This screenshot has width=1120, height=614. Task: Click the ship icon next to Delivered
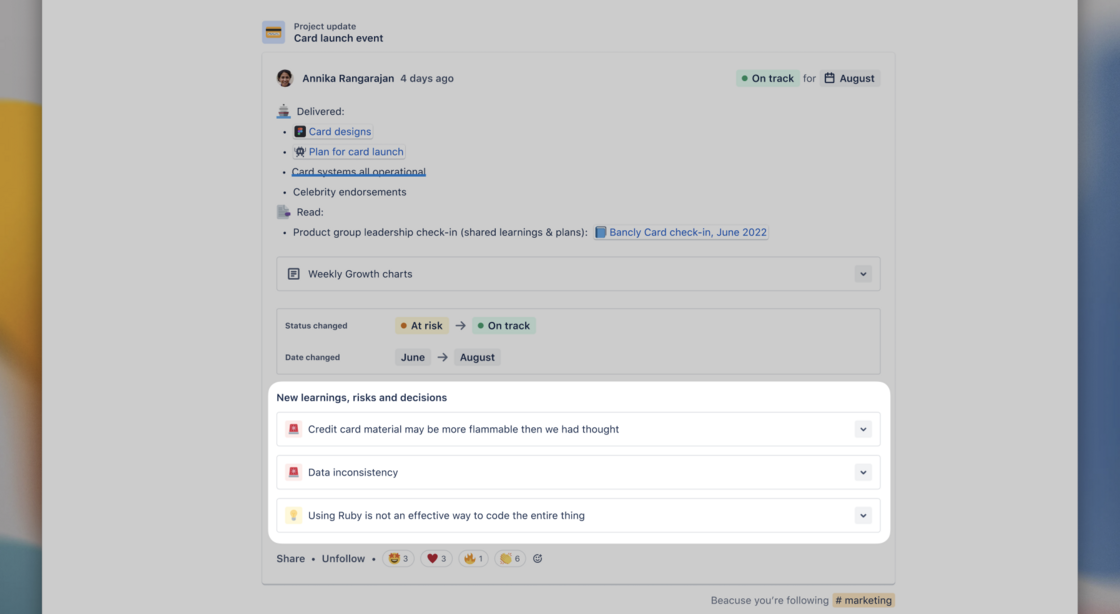coord(283,110)
